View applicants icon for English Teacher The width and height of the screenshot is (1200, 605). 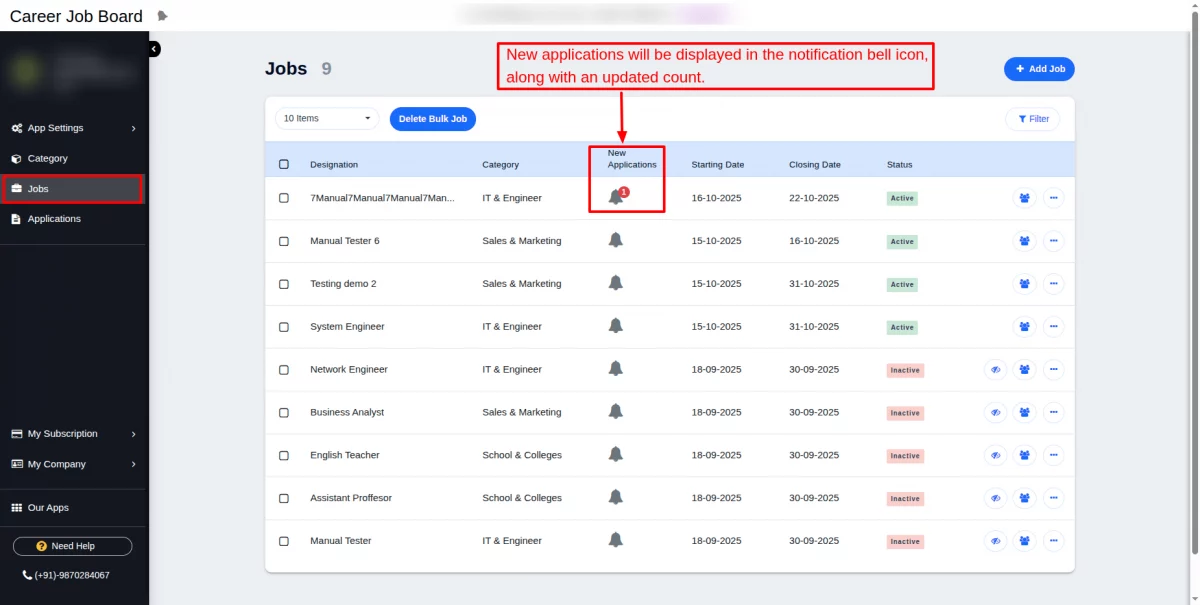(1024, 455)
